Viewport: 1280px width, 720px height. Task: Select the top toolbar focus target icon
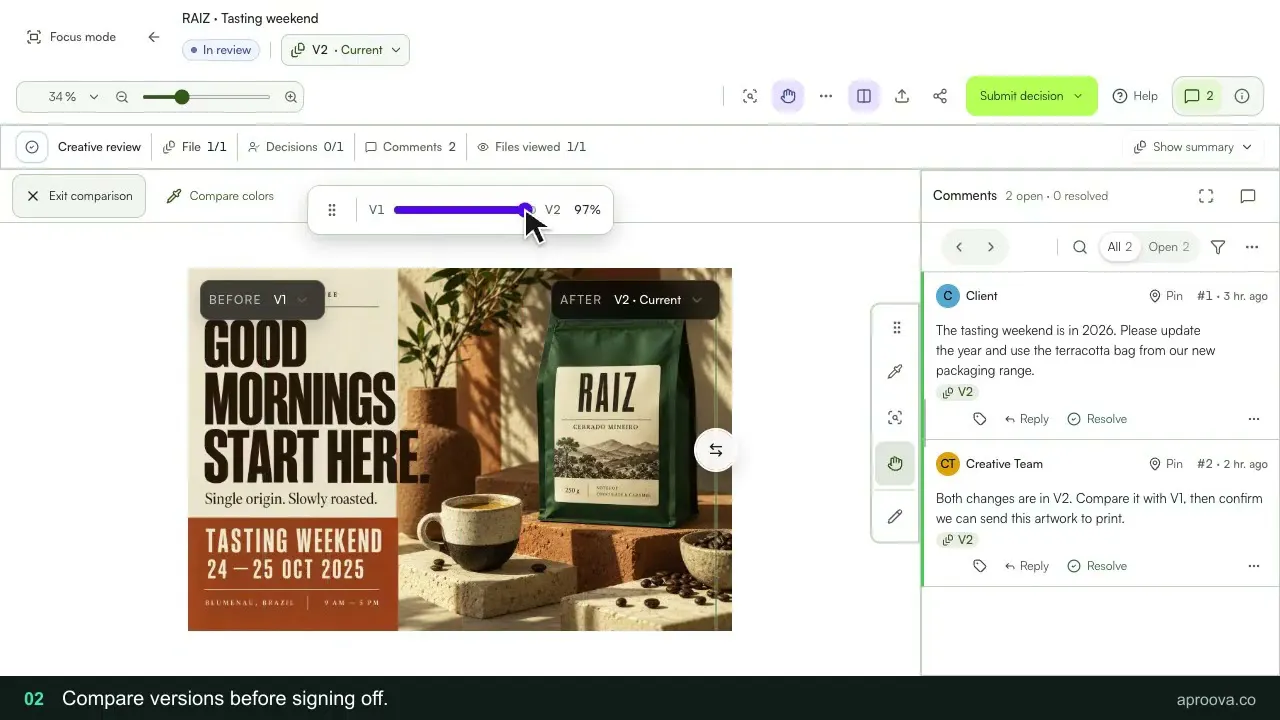[x=750, y=96]
